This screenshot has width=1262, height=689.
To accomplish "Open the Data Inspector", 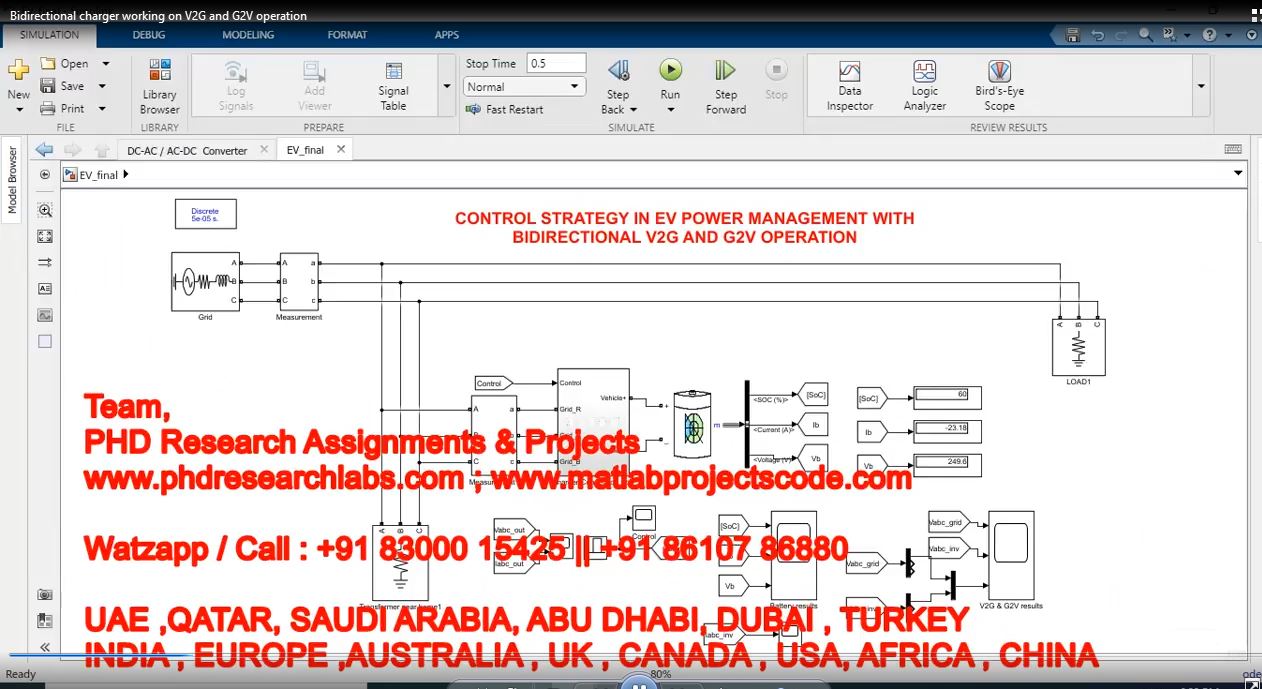I will click(x=849, y=86).
